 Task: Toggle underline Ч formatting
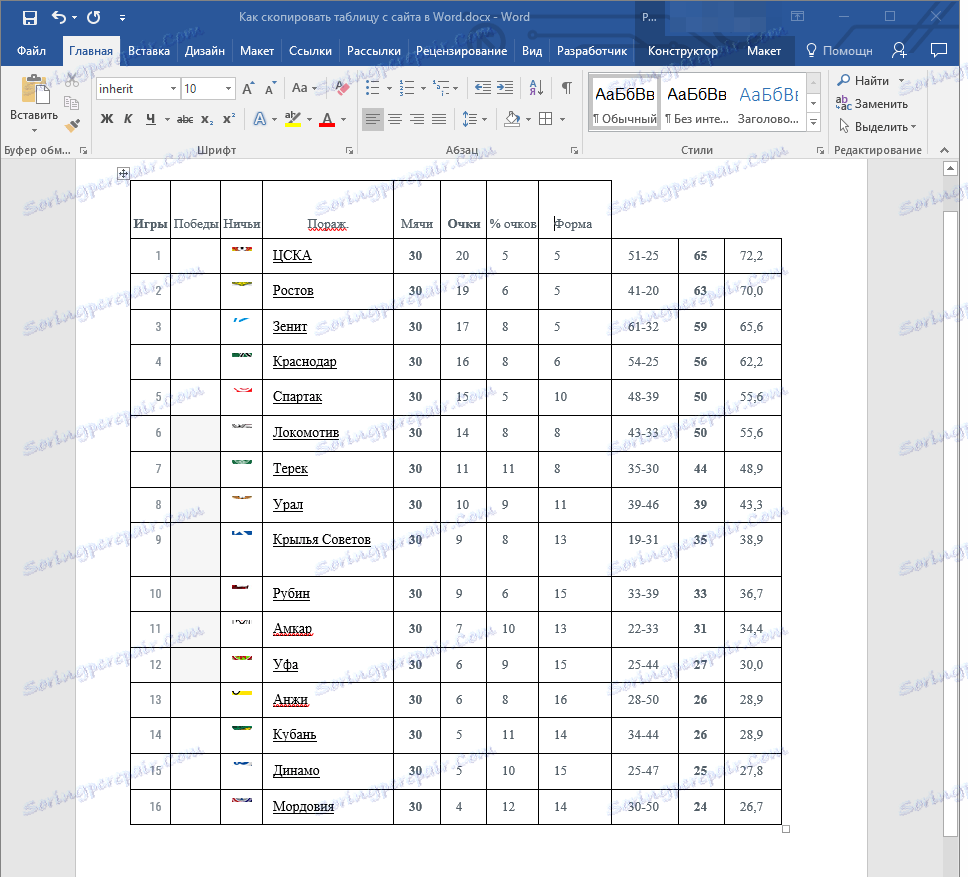click(150, 119)
